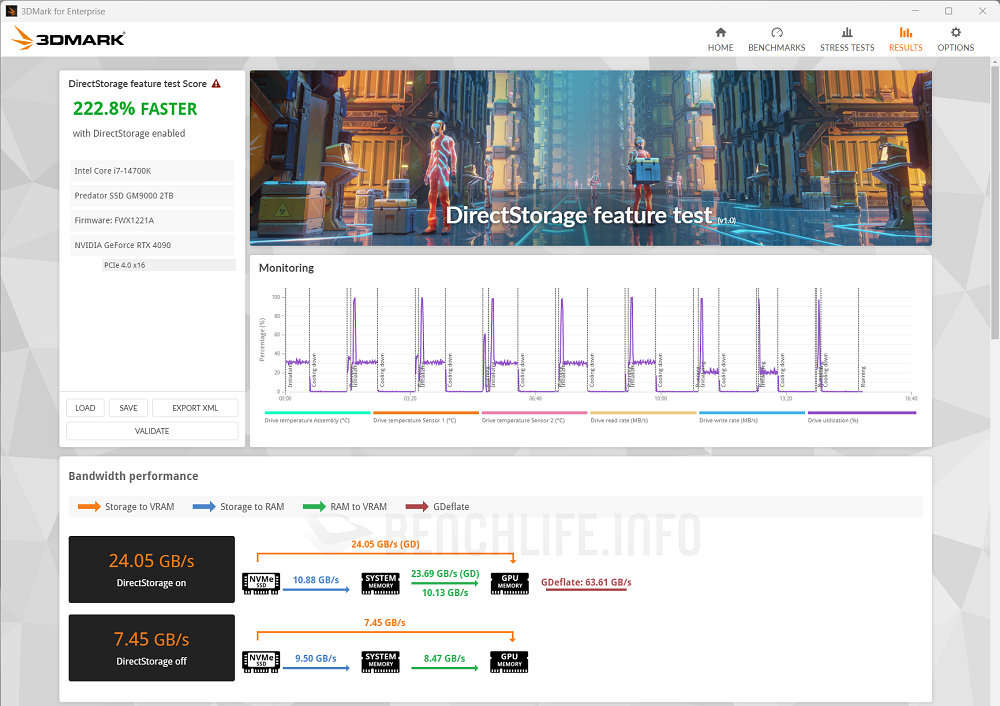Click the EXPORT XML button
Viewport: 1000px width, 706px height.
point(194,407)
